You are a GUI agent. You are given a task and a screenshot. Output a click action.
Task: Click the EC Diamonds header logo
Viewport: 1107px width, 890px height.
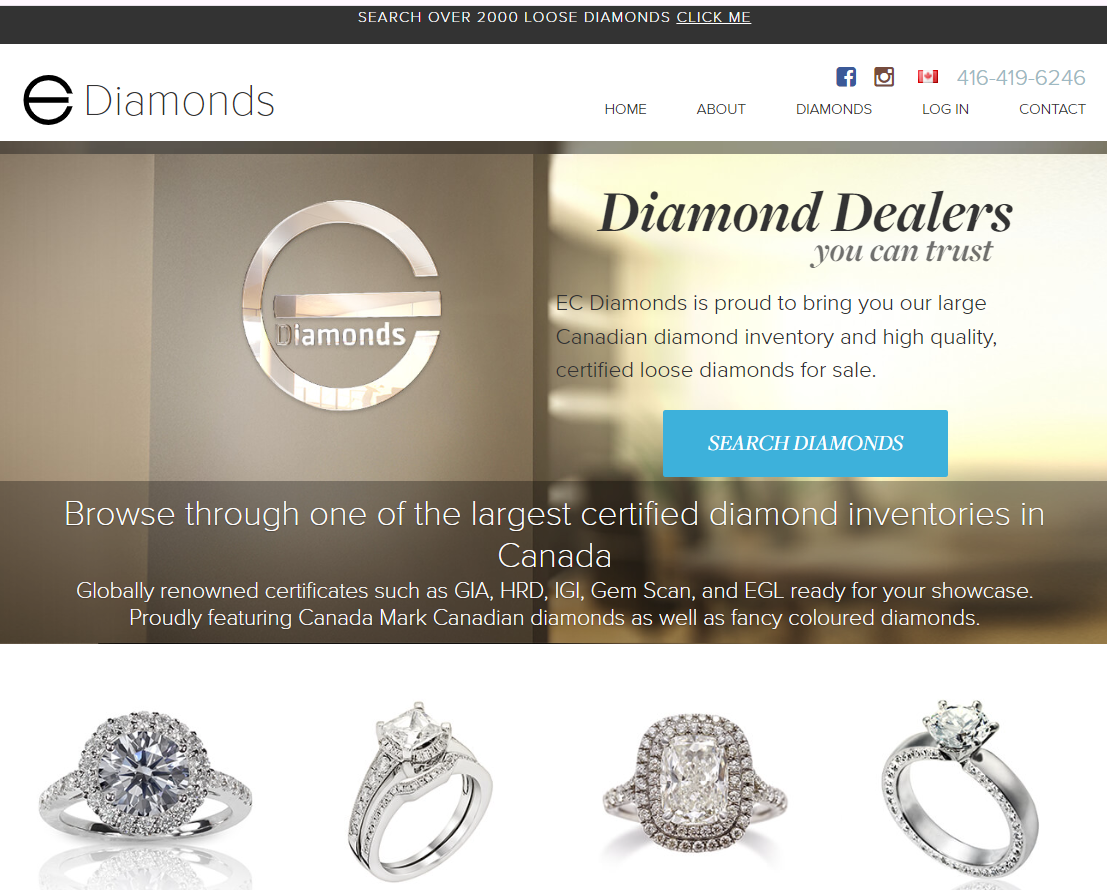coord(149,100)
